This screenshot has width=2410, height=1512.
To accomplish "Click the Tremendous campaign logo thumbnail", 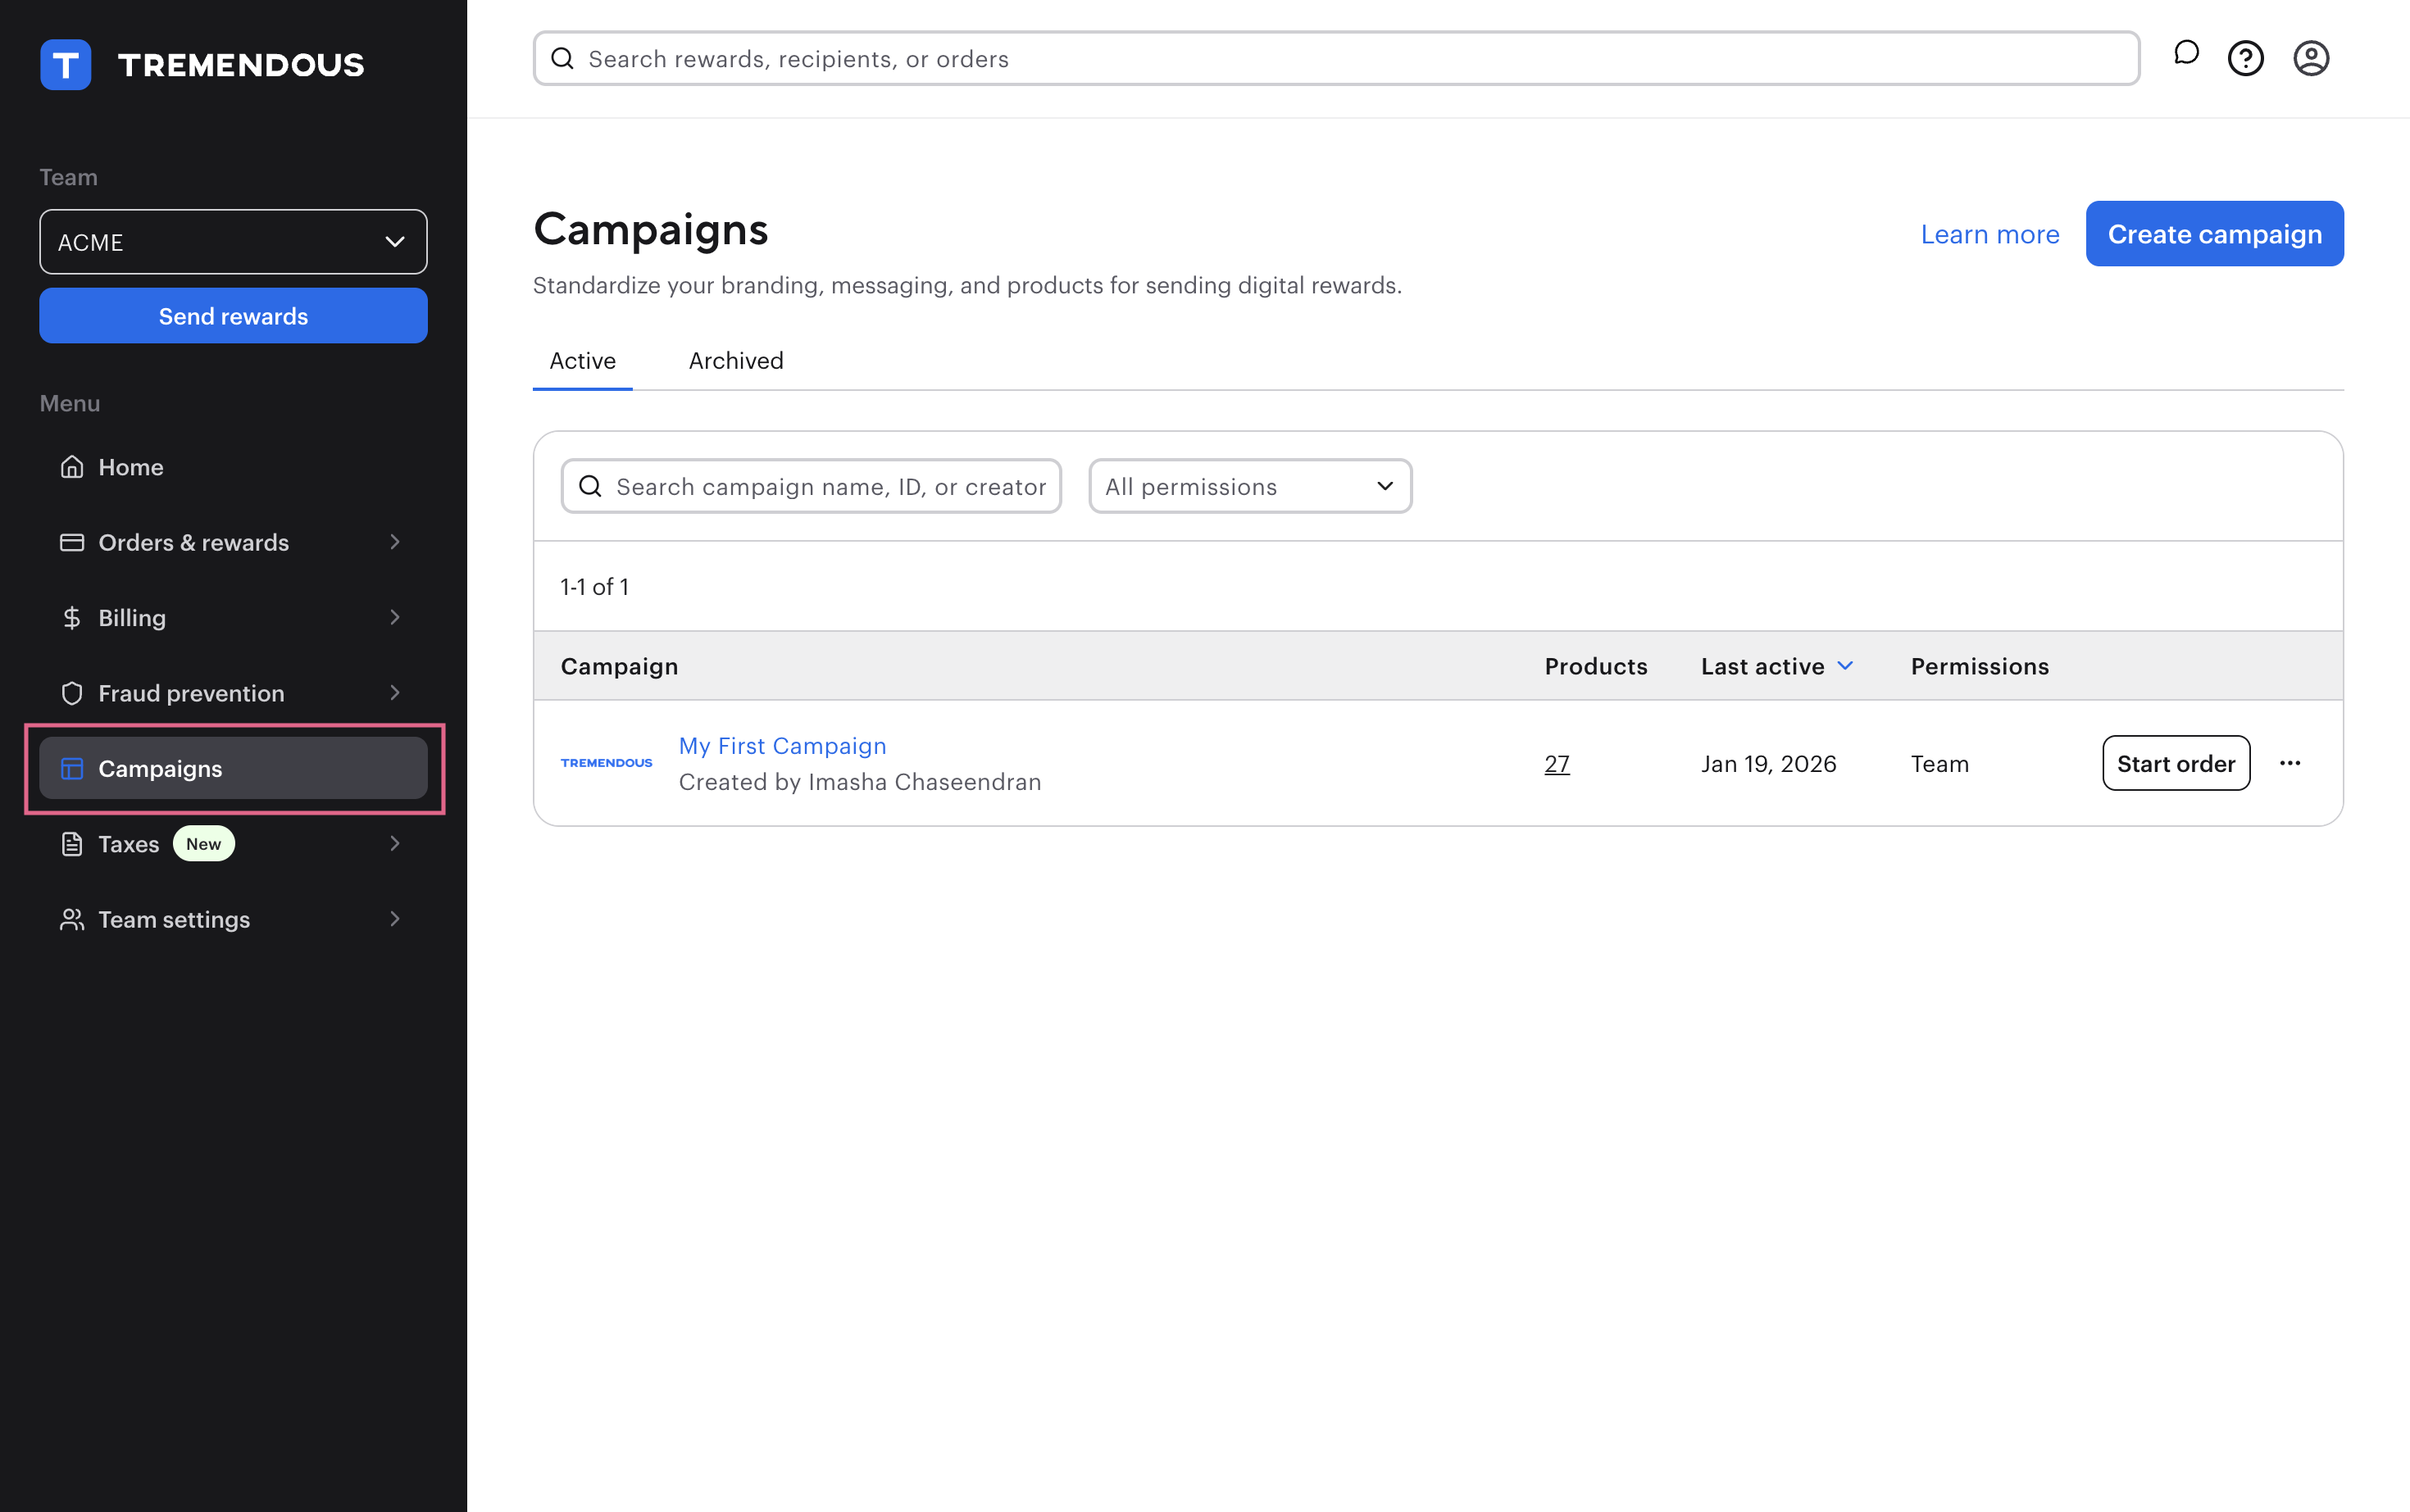I will tap(606, 763).
